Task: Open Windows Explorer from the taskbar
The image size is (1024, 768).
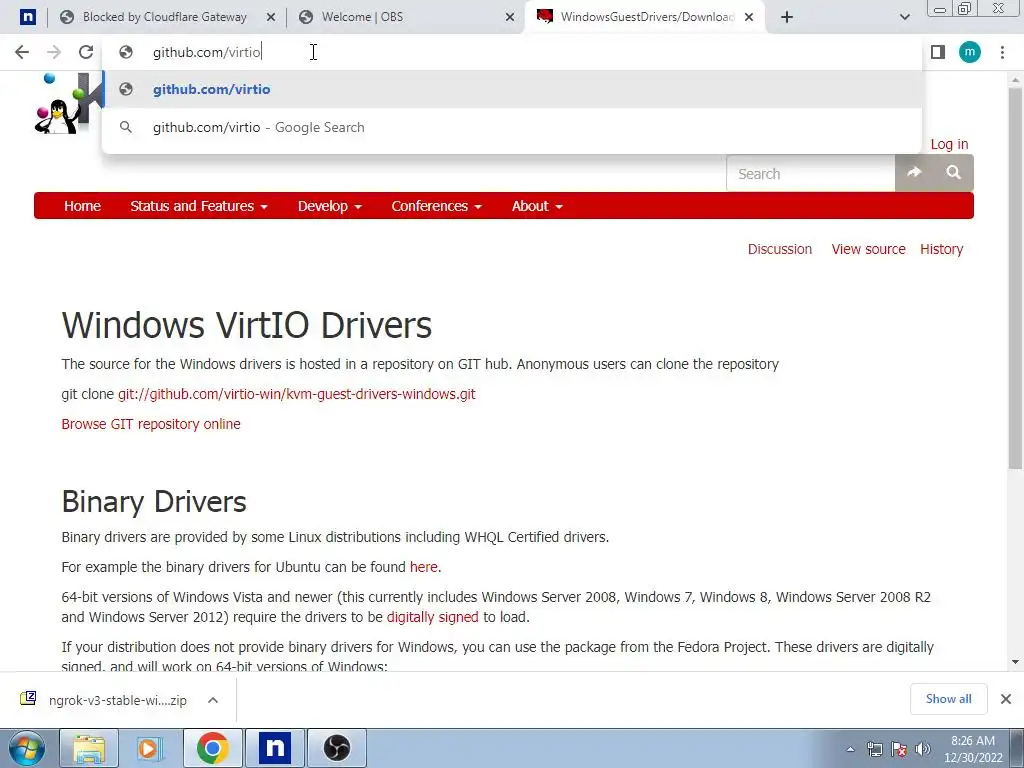Action: tap(89, 748)
